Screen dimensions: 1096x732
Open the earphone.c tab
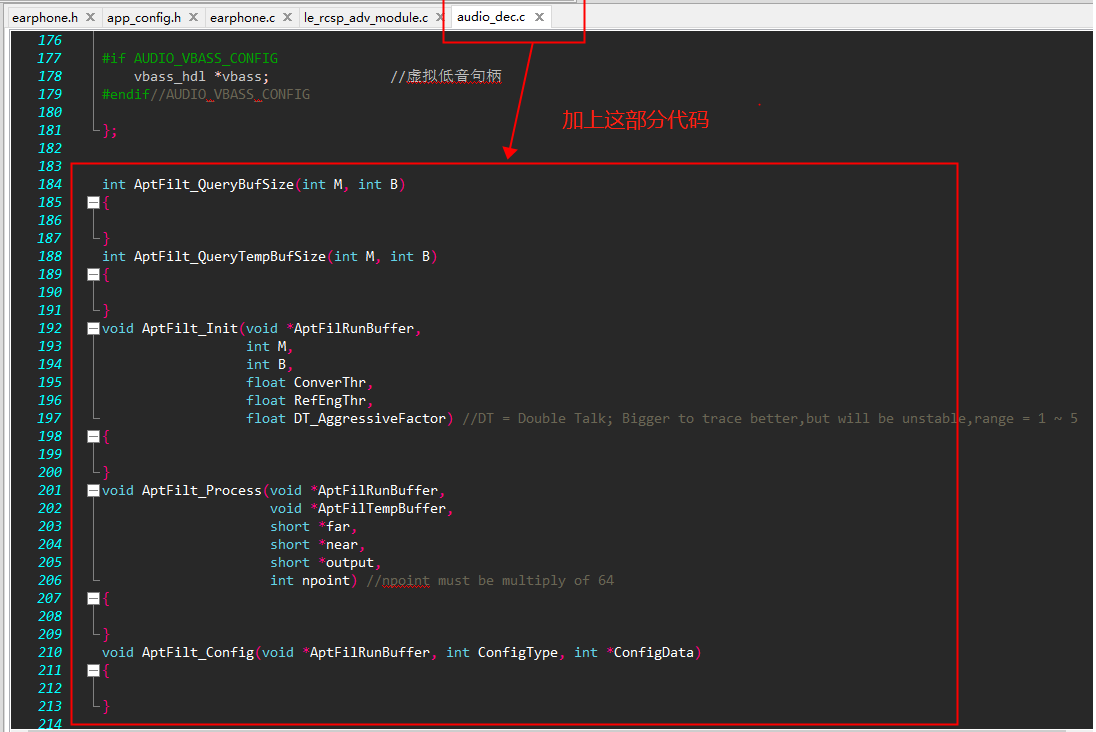243,17
